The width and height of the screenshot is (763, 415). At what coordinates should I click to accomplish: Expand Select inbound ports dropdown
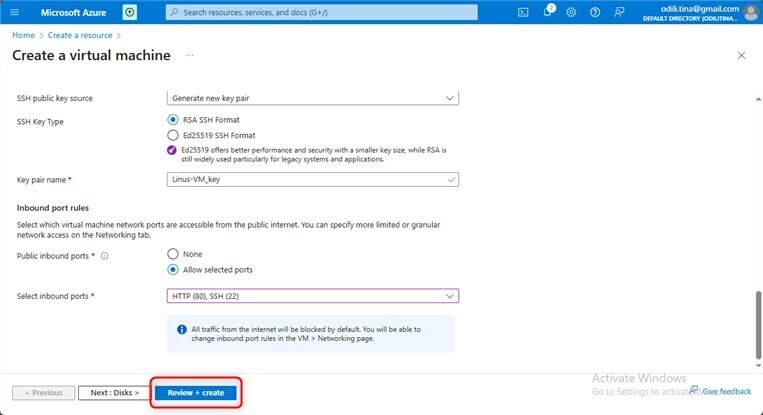coord(312,296)
